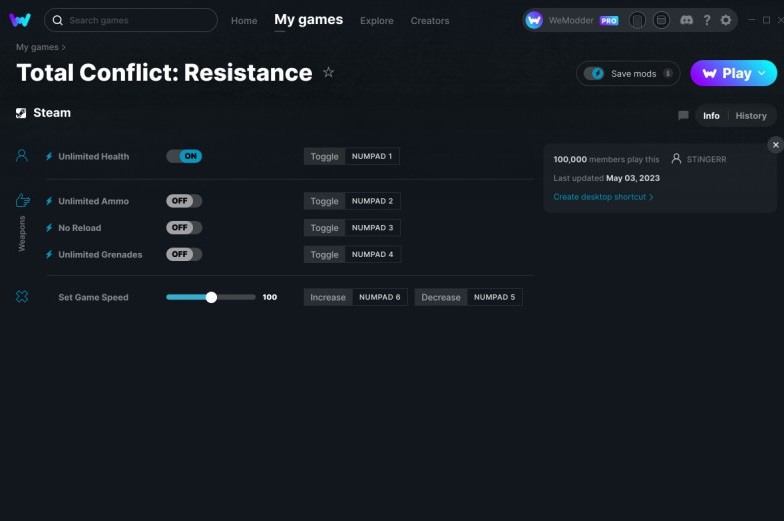Click the Total Conflict: Resistance title
Screen dimensions: 784x521
[164, 72]
